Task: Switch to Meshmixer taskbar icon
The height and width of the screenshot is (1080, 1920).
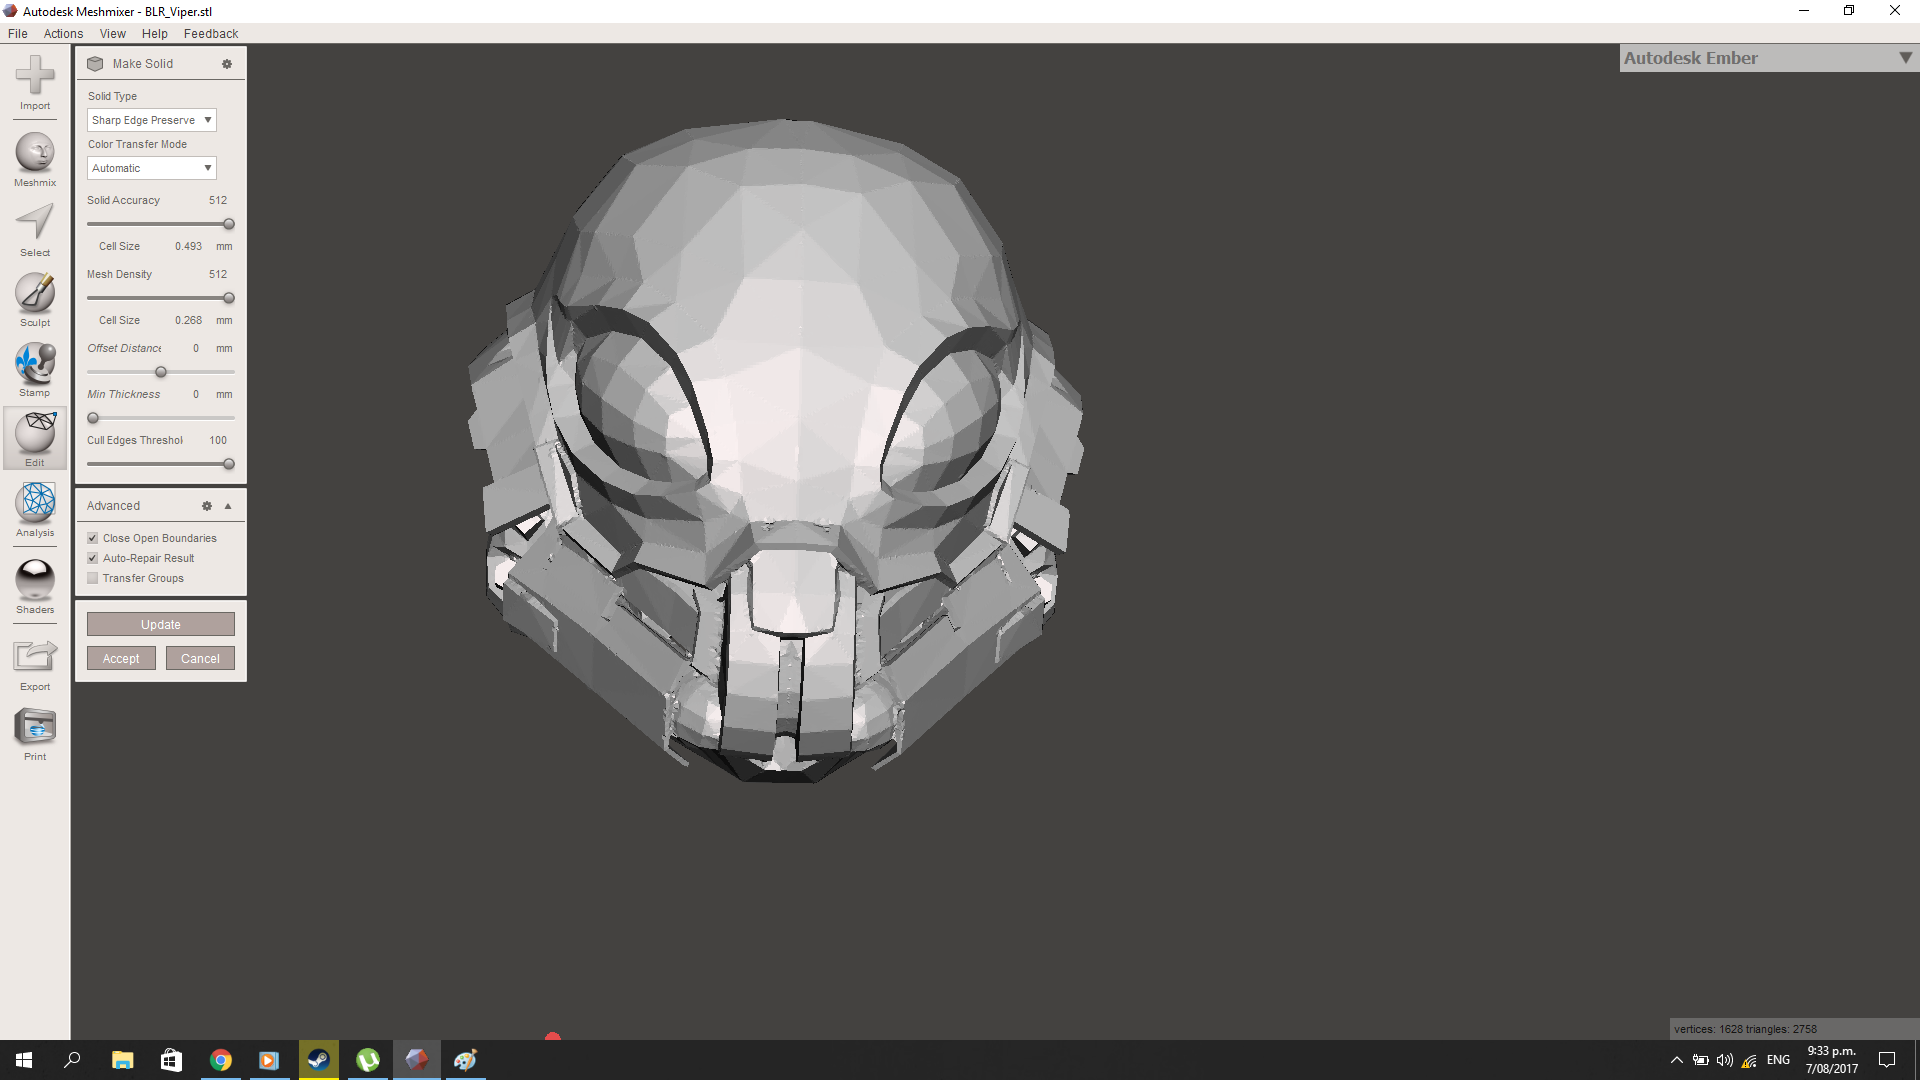Action: click(x=416, y=1060)
